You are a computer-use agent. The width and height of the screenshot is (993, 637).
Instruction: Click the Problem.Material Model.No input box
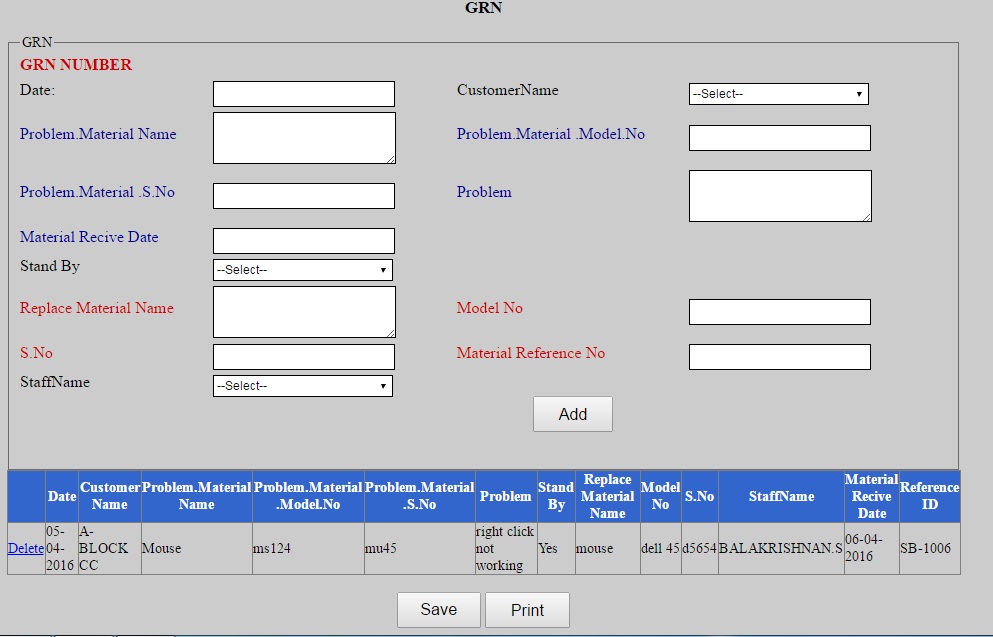778,137
